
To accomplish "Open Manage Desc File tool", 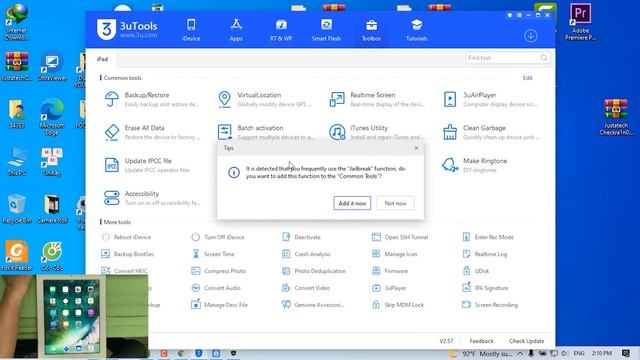I will pos(220,305).
